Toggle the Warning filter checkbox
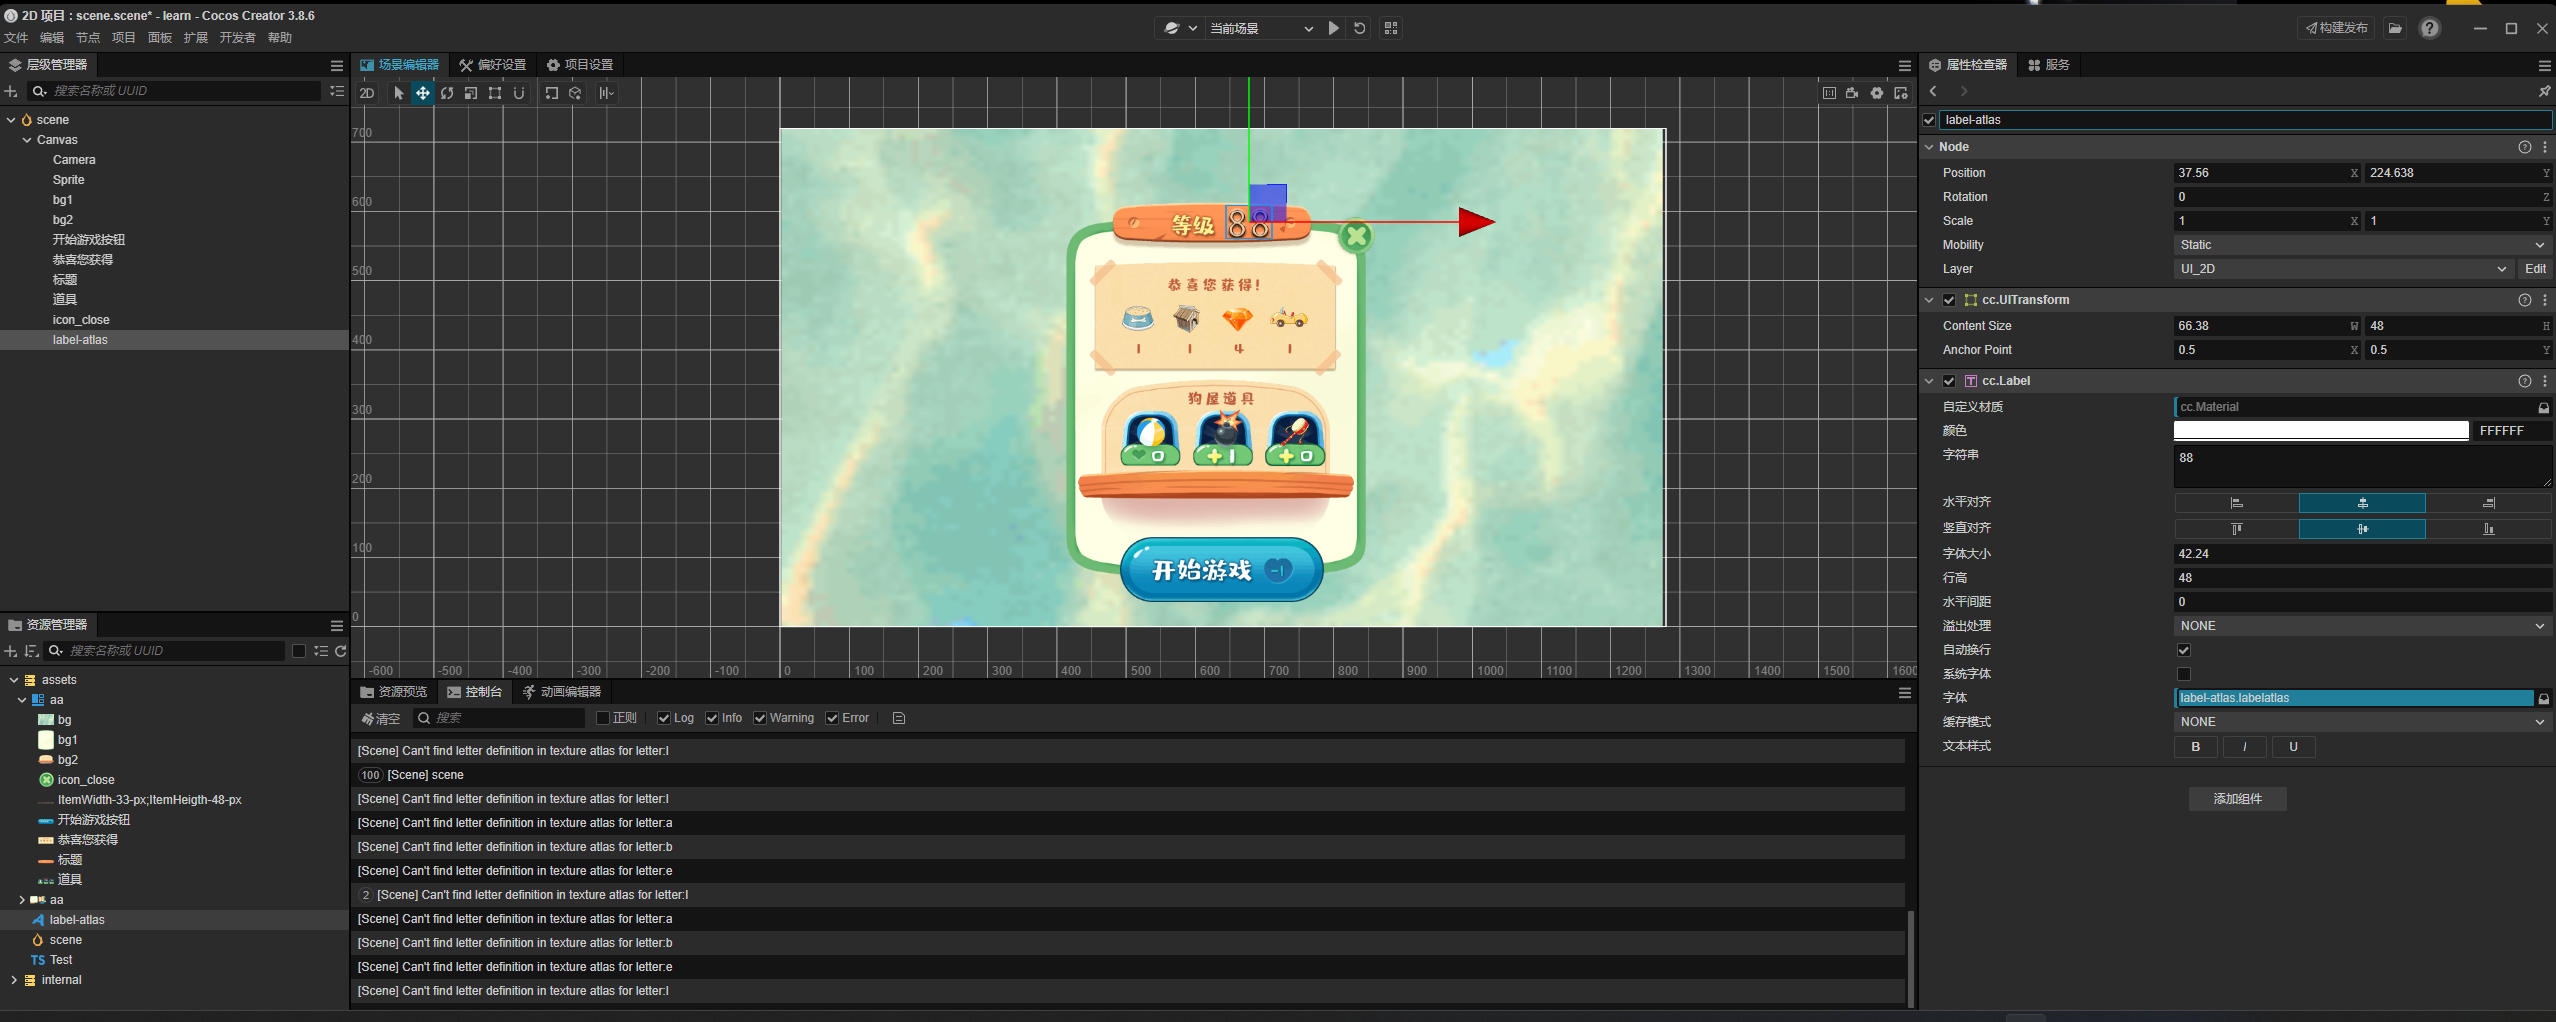The image size is (2556, 1022). 760,718
